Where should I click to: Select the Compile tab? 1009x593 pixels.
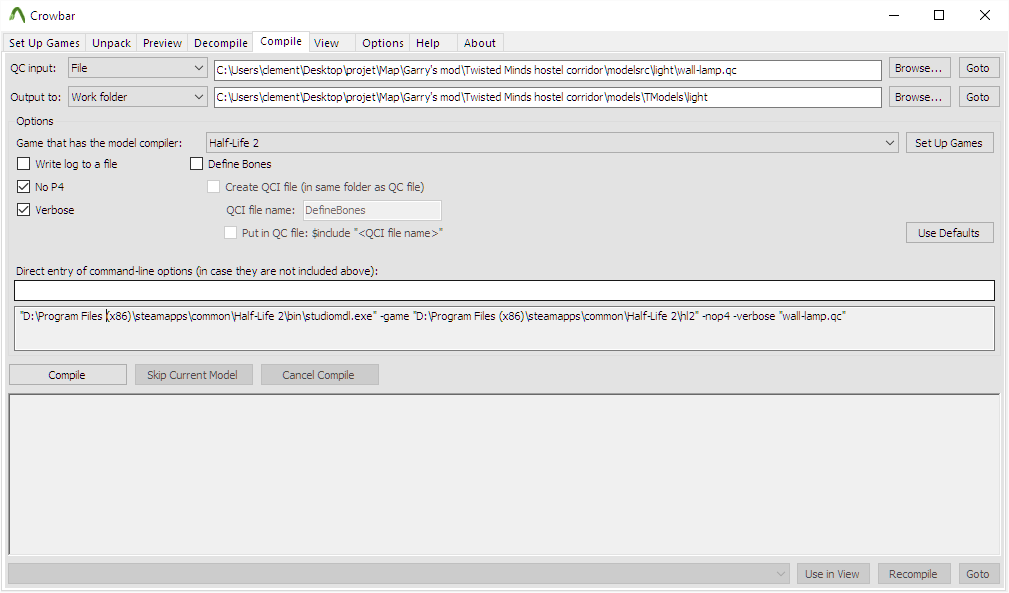[x=281, y=41]
